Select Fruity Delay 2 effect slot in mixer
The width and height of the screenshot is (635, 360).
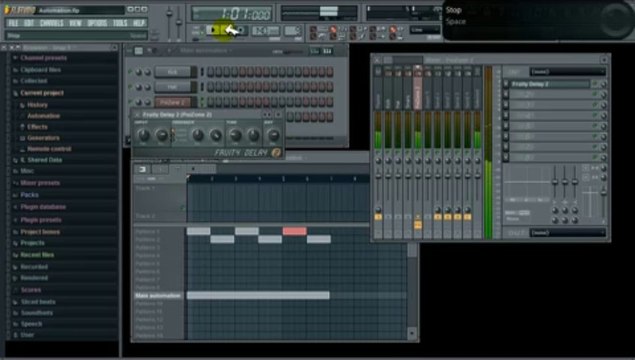[550, 84]
